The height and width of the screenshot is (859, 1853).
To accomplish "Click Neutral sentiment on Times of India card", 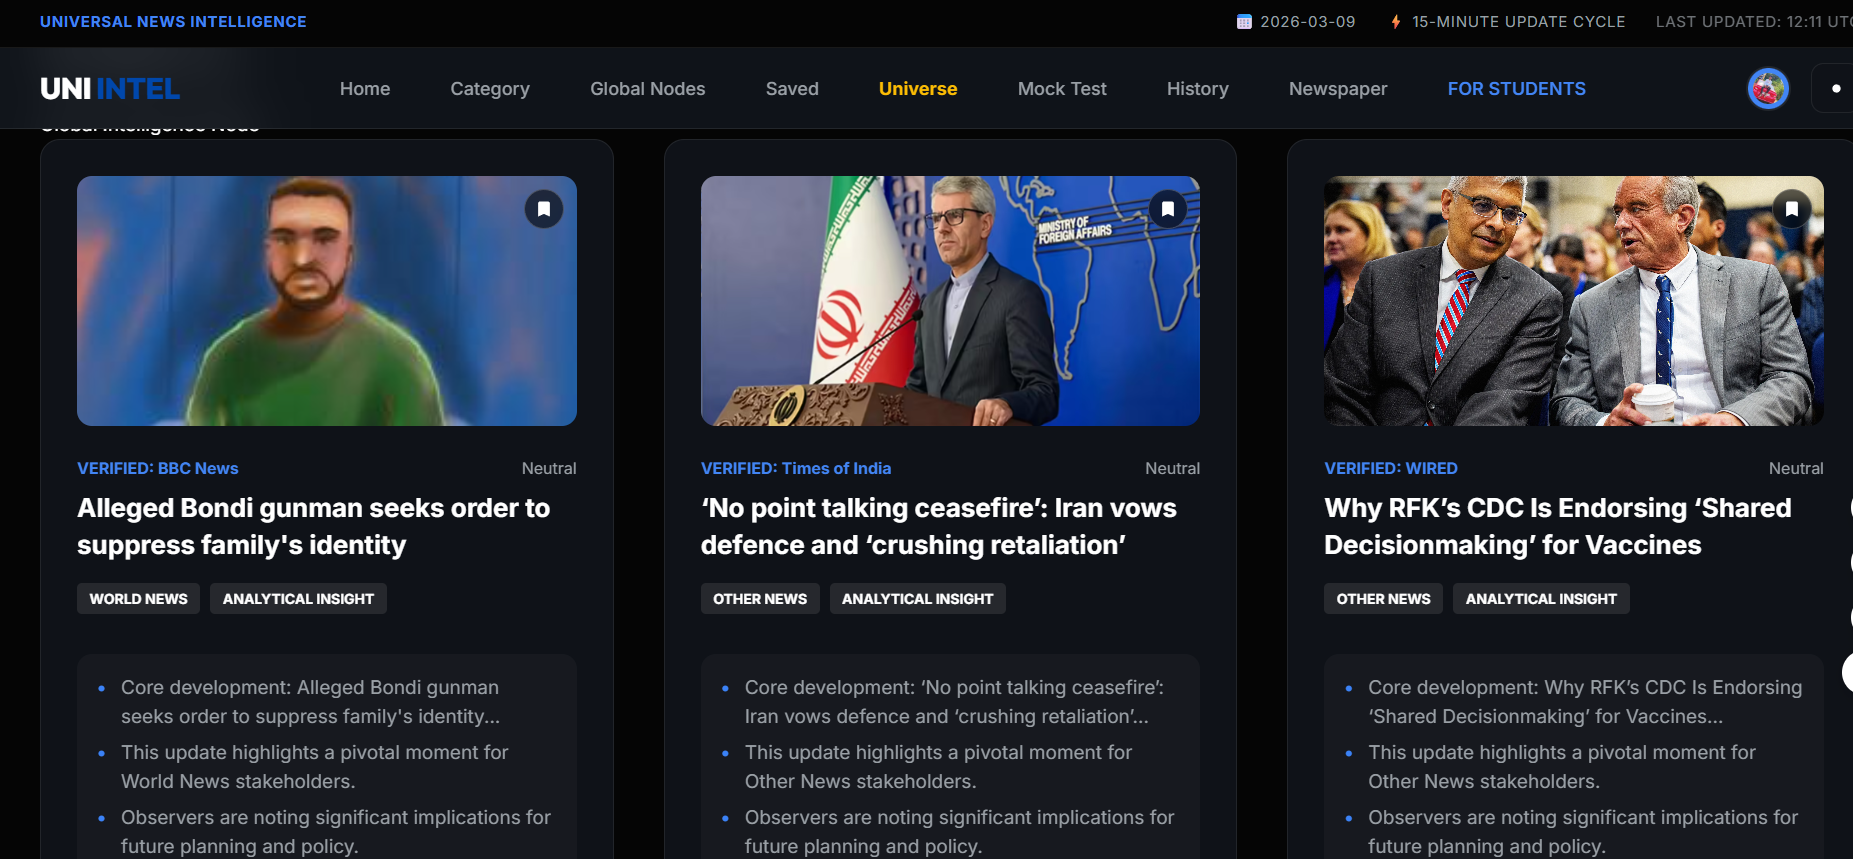I will [x=1172, y=468].
